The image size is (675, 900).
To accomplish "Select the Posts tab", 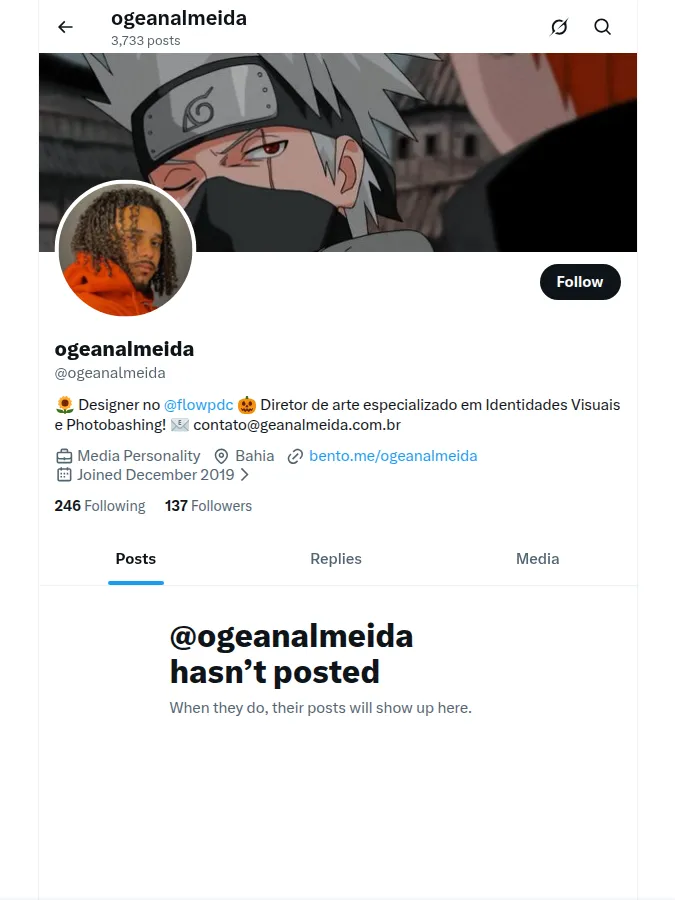I will pyautogui.click(x=135, y=558).
